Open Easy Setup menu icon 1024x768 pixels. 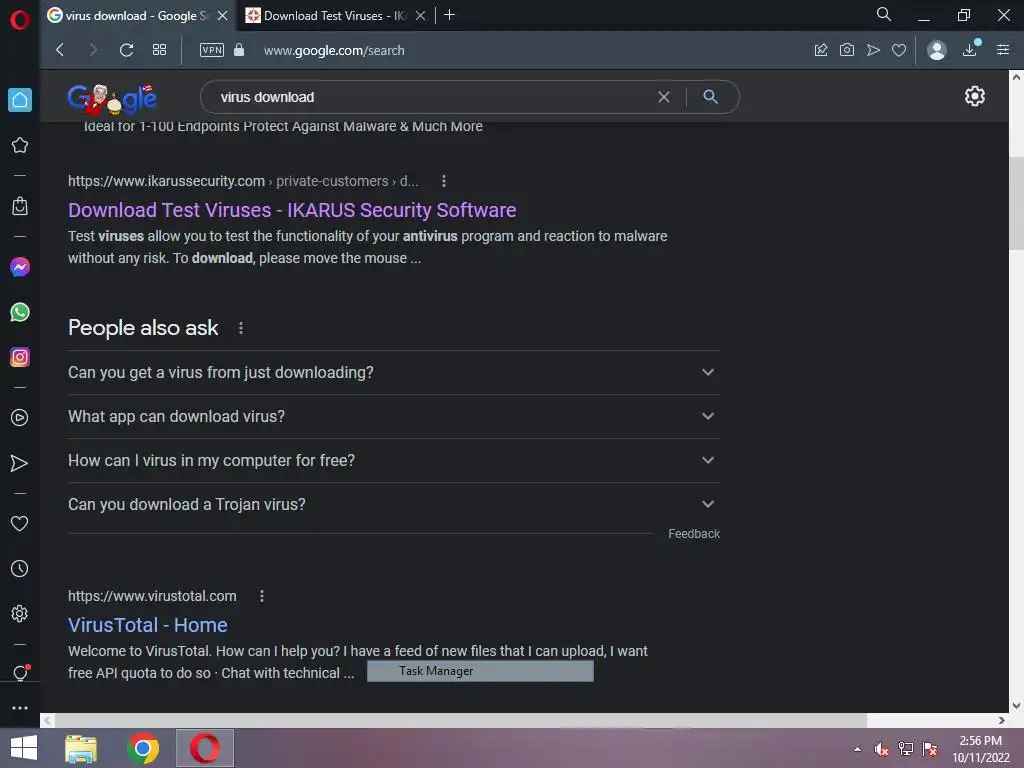(x=1003, y=50)
